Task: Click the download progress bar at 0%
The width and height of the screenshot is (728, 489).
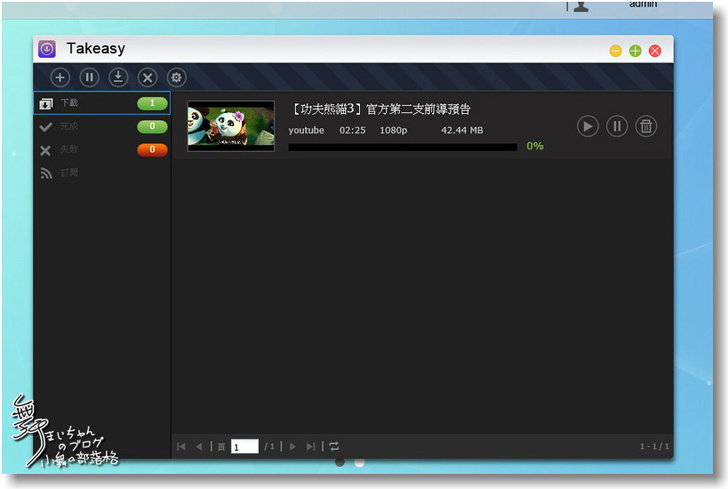Action: click(402, 147)
